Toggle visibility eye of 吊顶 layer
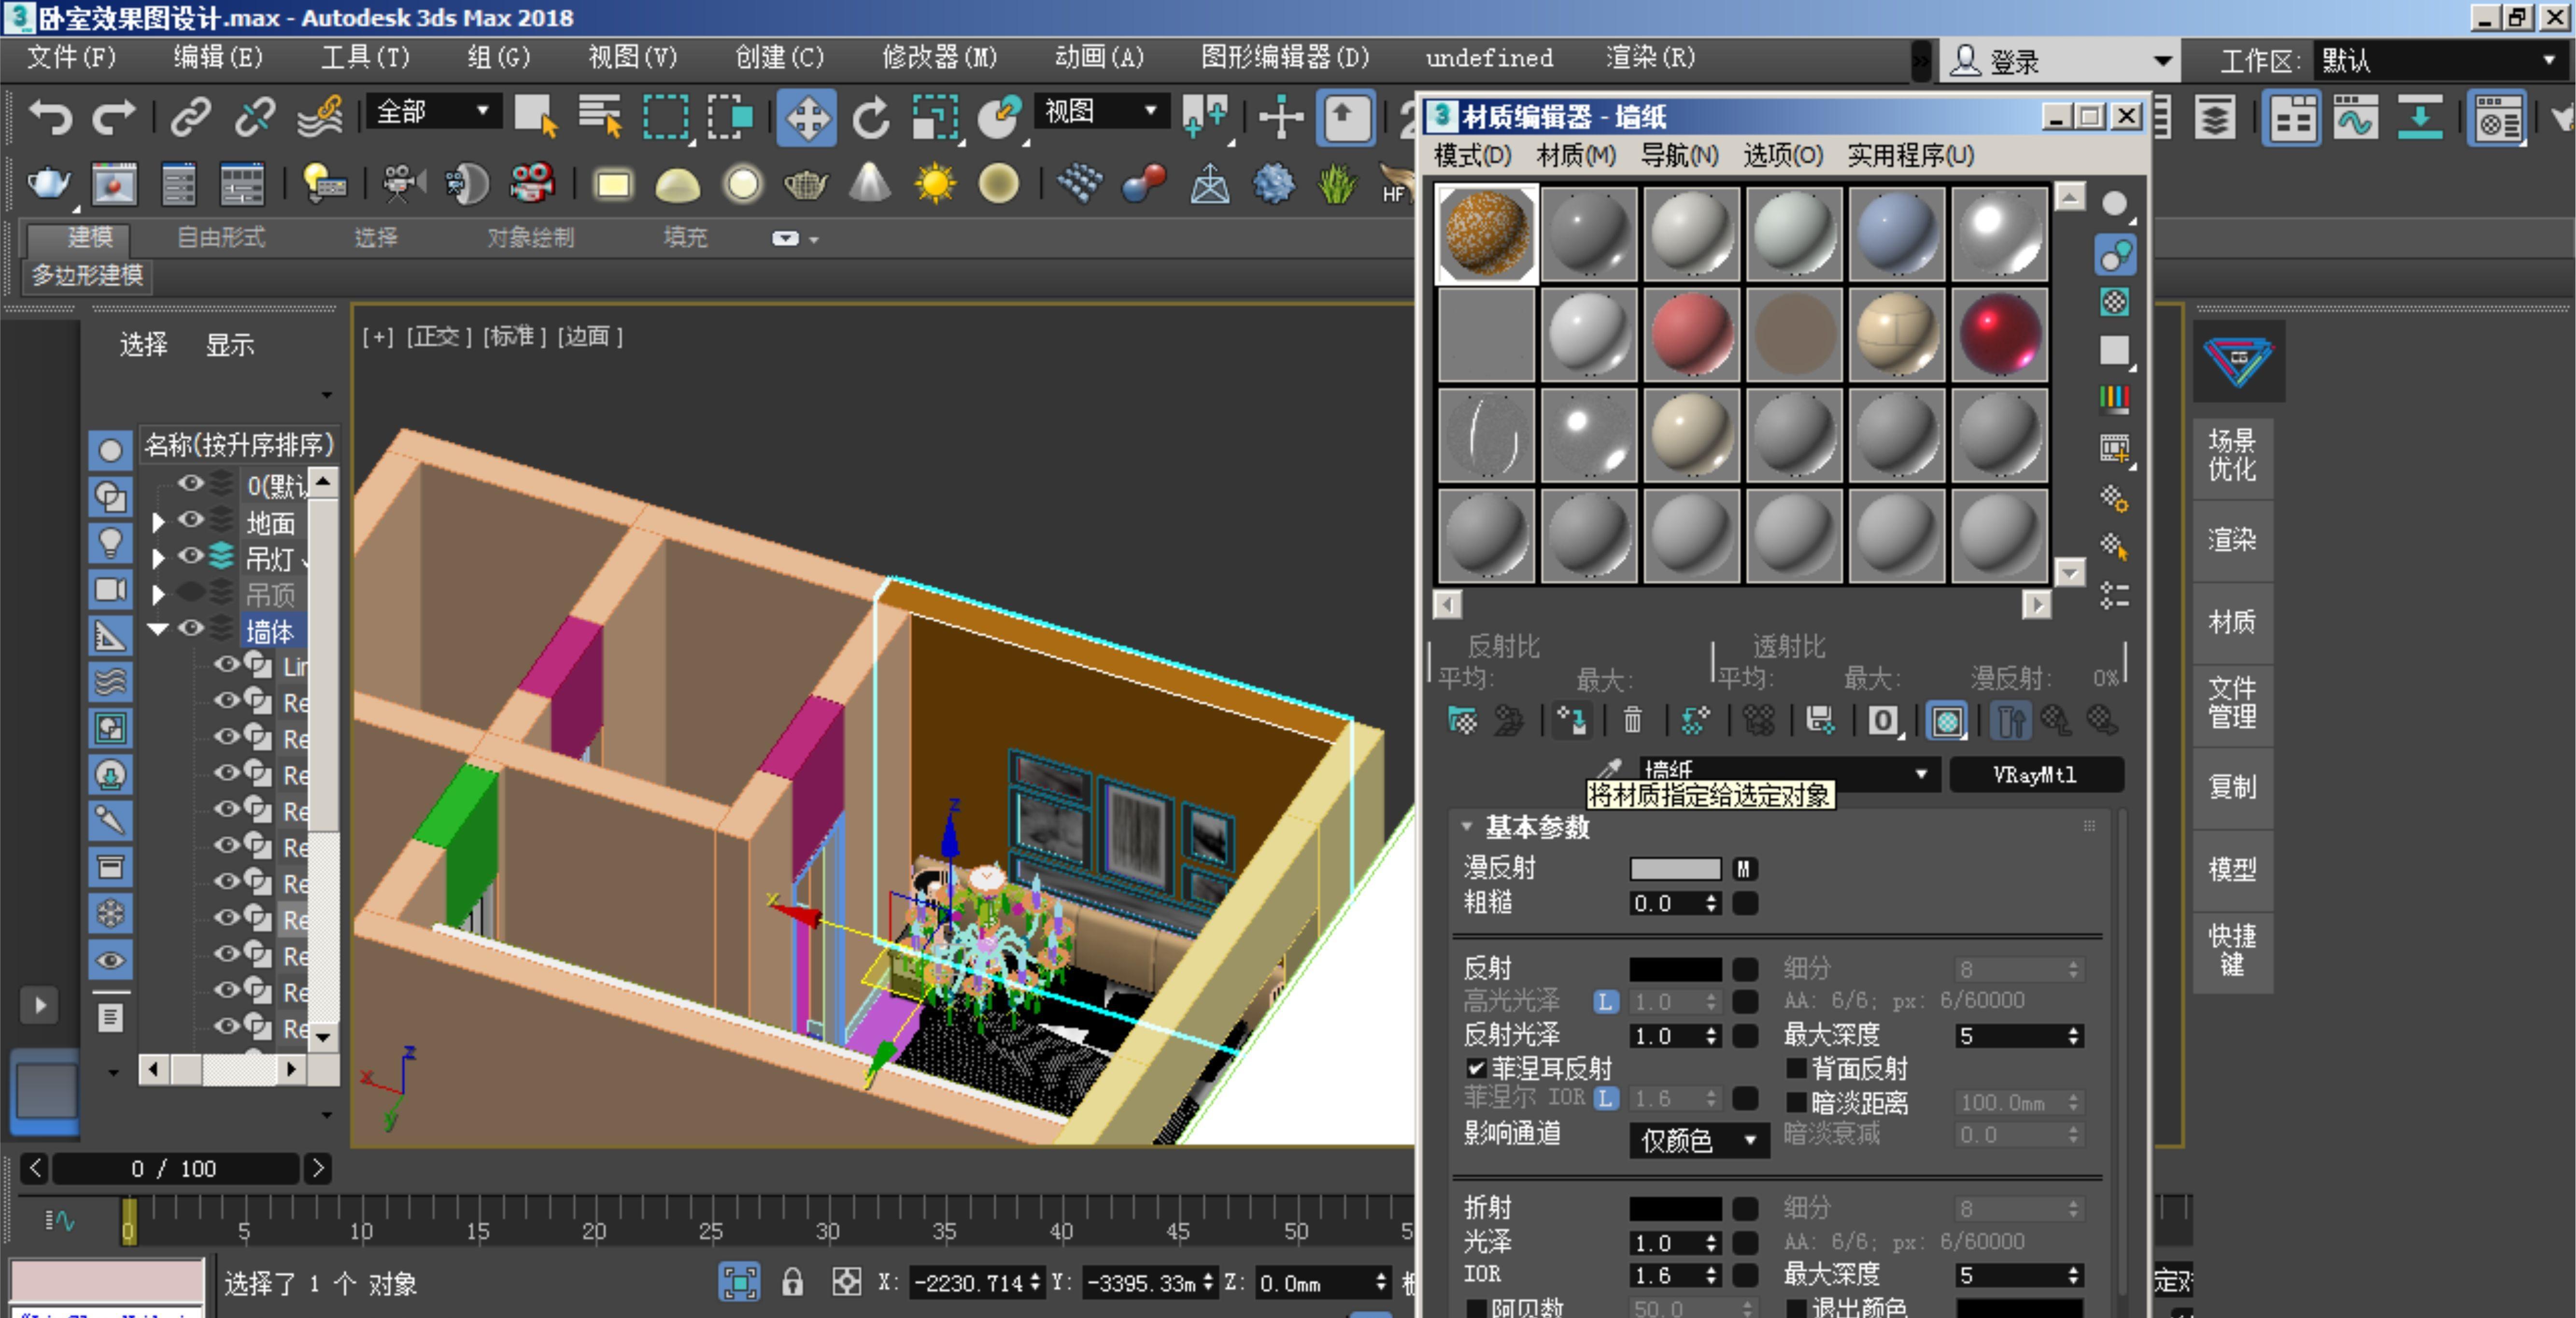The width and height of the screenshot is (2576, 1318). click(190, 592)
